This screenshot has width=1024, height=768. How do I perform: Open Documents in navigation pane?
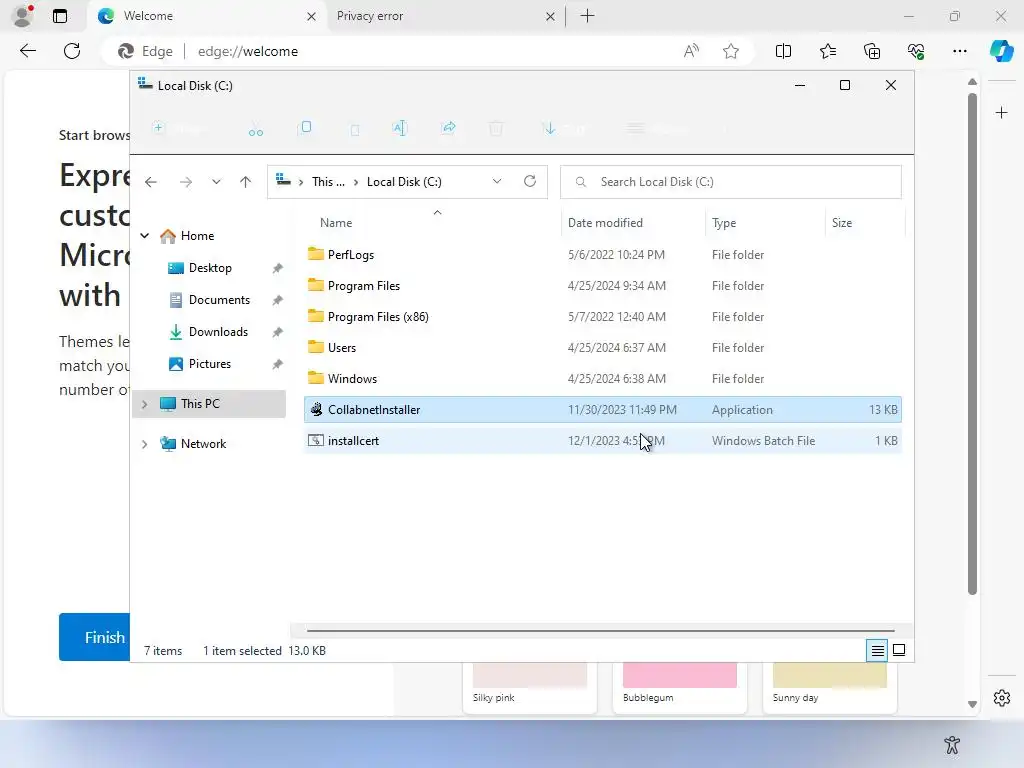coord(219,300)
